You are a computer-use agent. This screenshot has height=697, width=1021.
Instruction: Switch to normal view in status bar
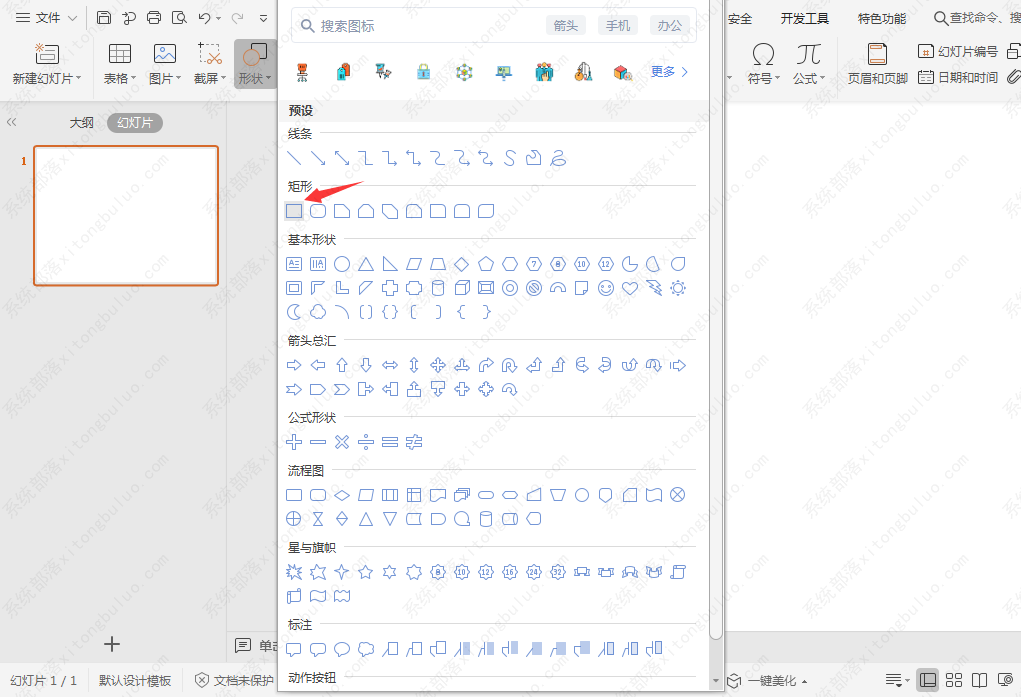[928, 681]
